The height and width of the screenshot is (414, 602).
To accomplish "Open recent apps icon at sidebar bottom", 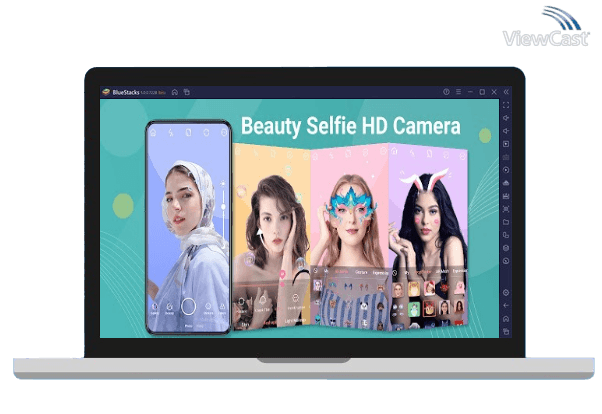I will [x=506, y=331].
